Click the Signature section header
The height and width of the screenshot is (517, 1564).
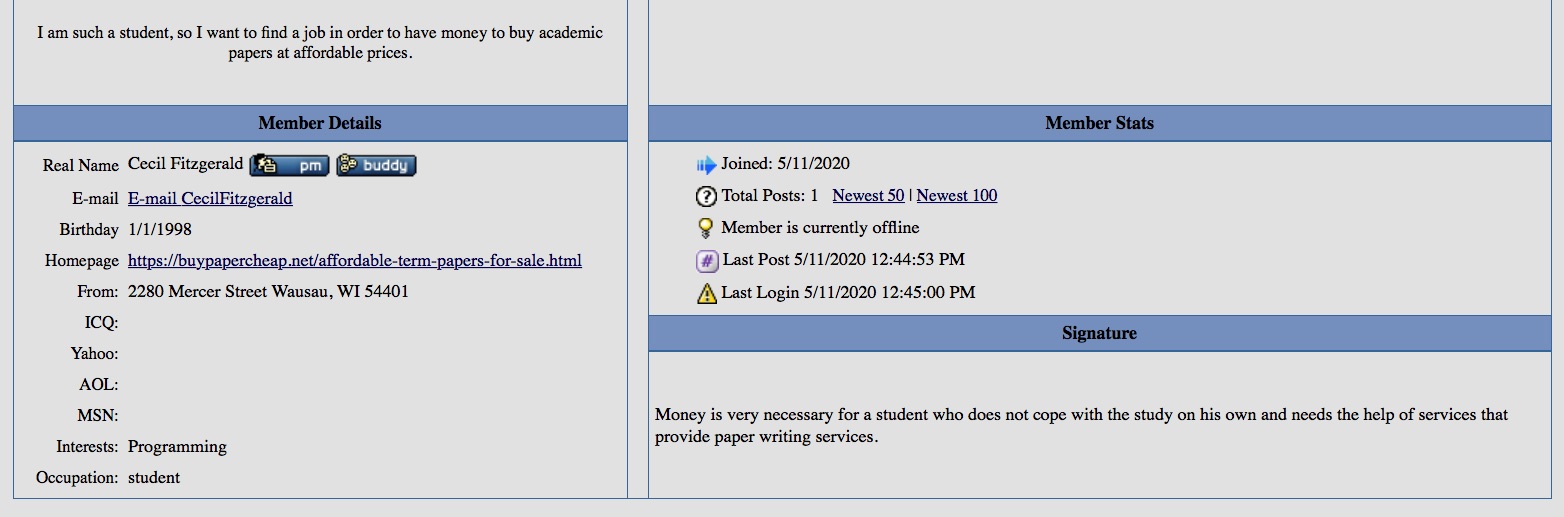1099,333
